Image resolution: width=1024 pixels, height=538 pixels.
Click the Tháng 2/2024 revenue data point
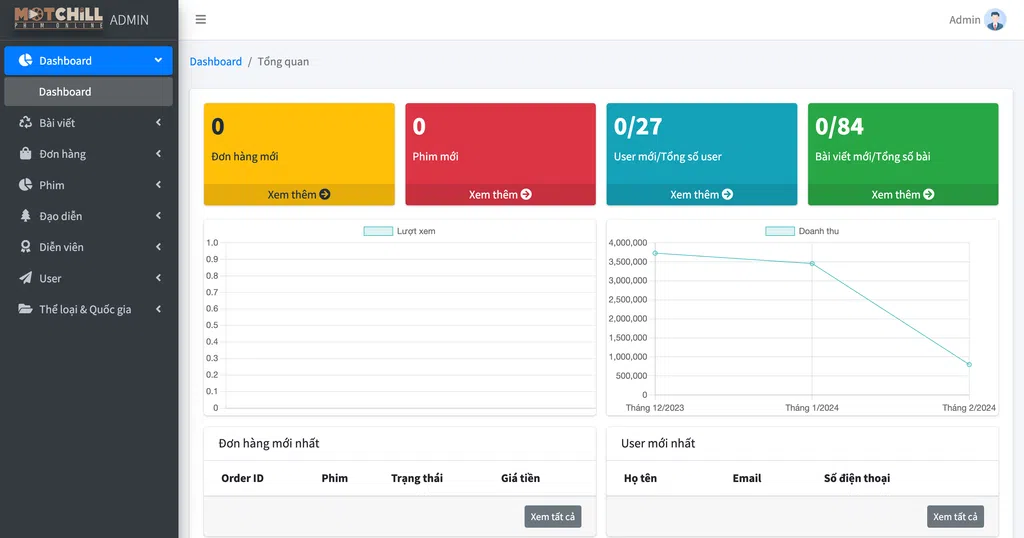pyautogui.click(x=969, y=364)
